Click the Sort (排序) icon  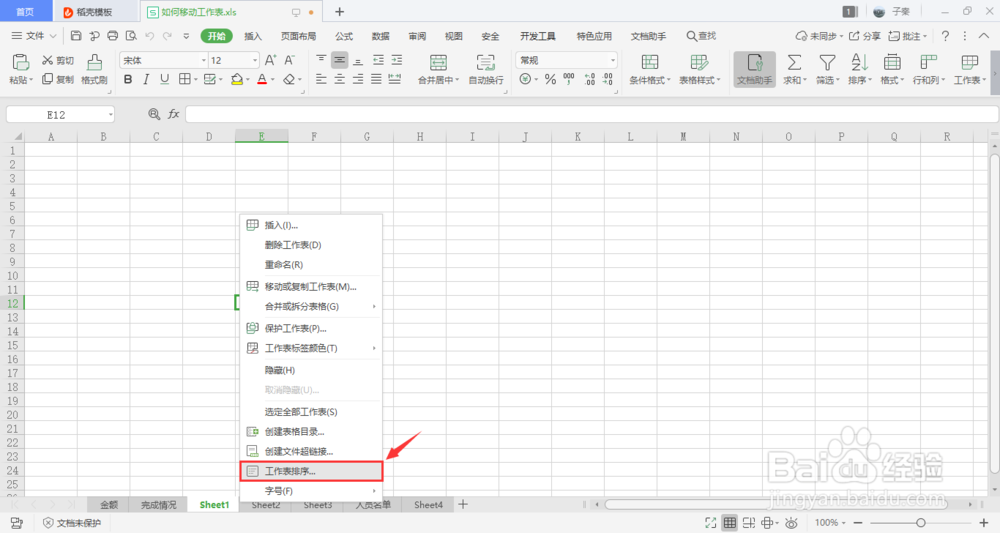pyautogui.click(x=859, y=62)
